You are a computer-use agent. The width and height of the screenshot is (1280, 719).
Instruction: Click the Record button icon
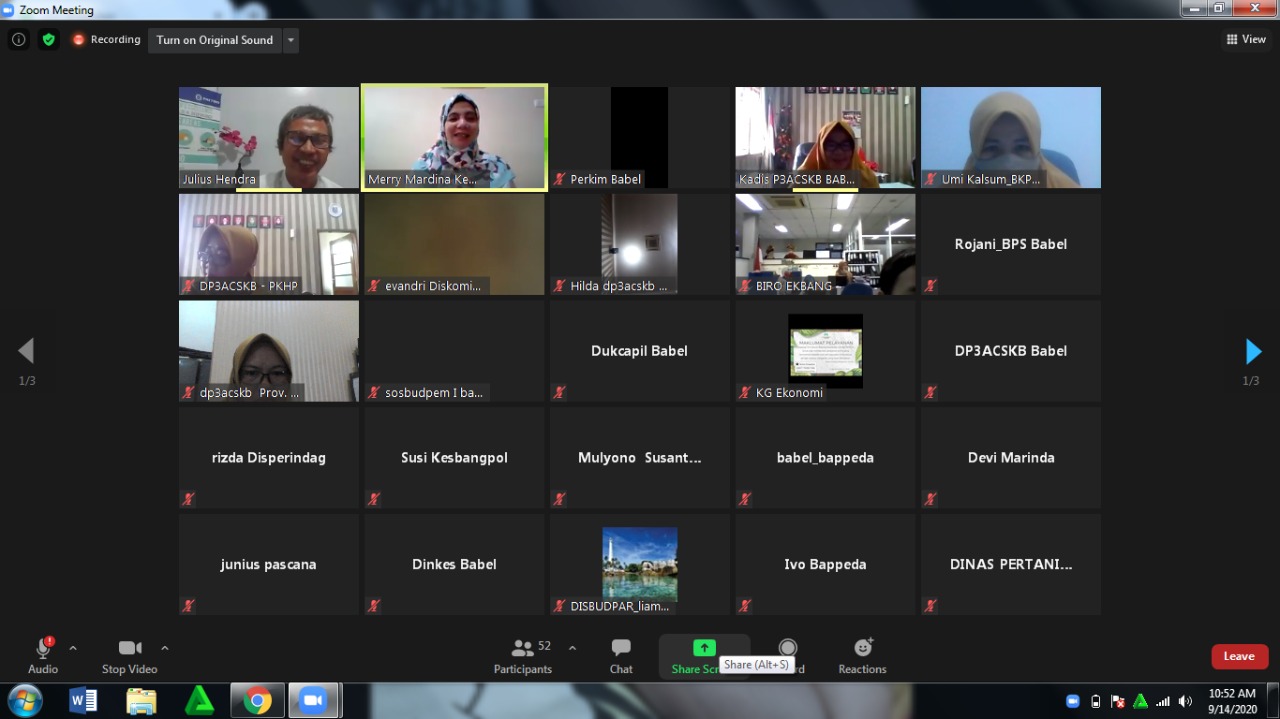(x=788, y=648)
